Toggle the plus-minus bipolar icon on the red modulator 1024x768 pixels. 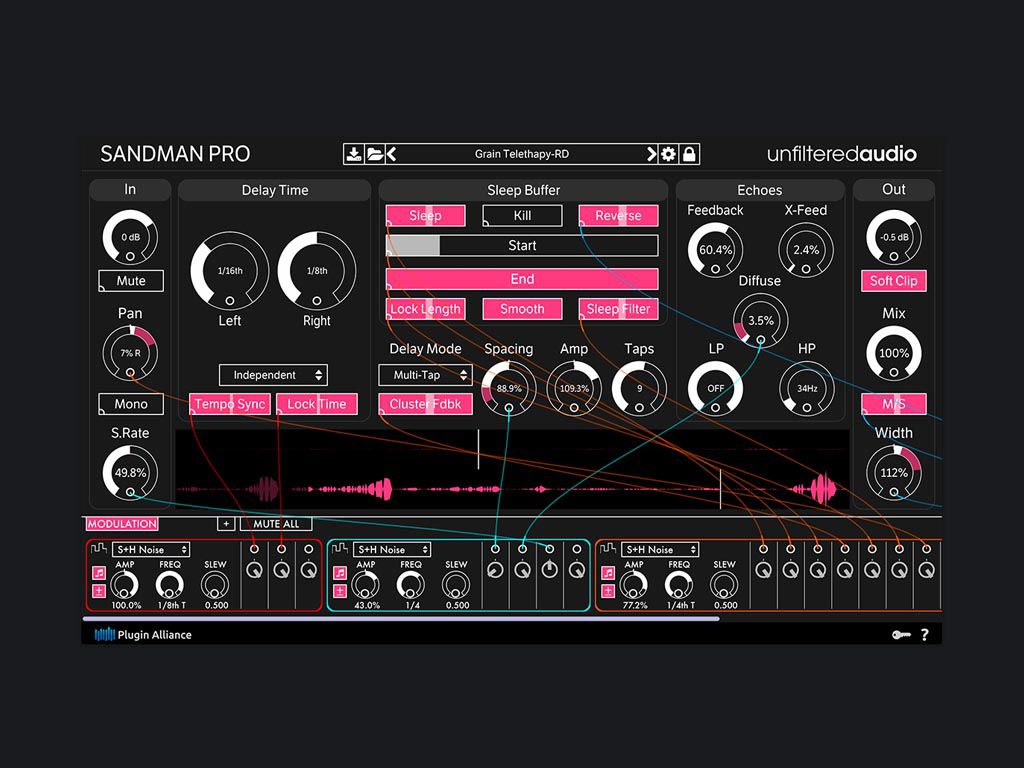click(99, 591)
